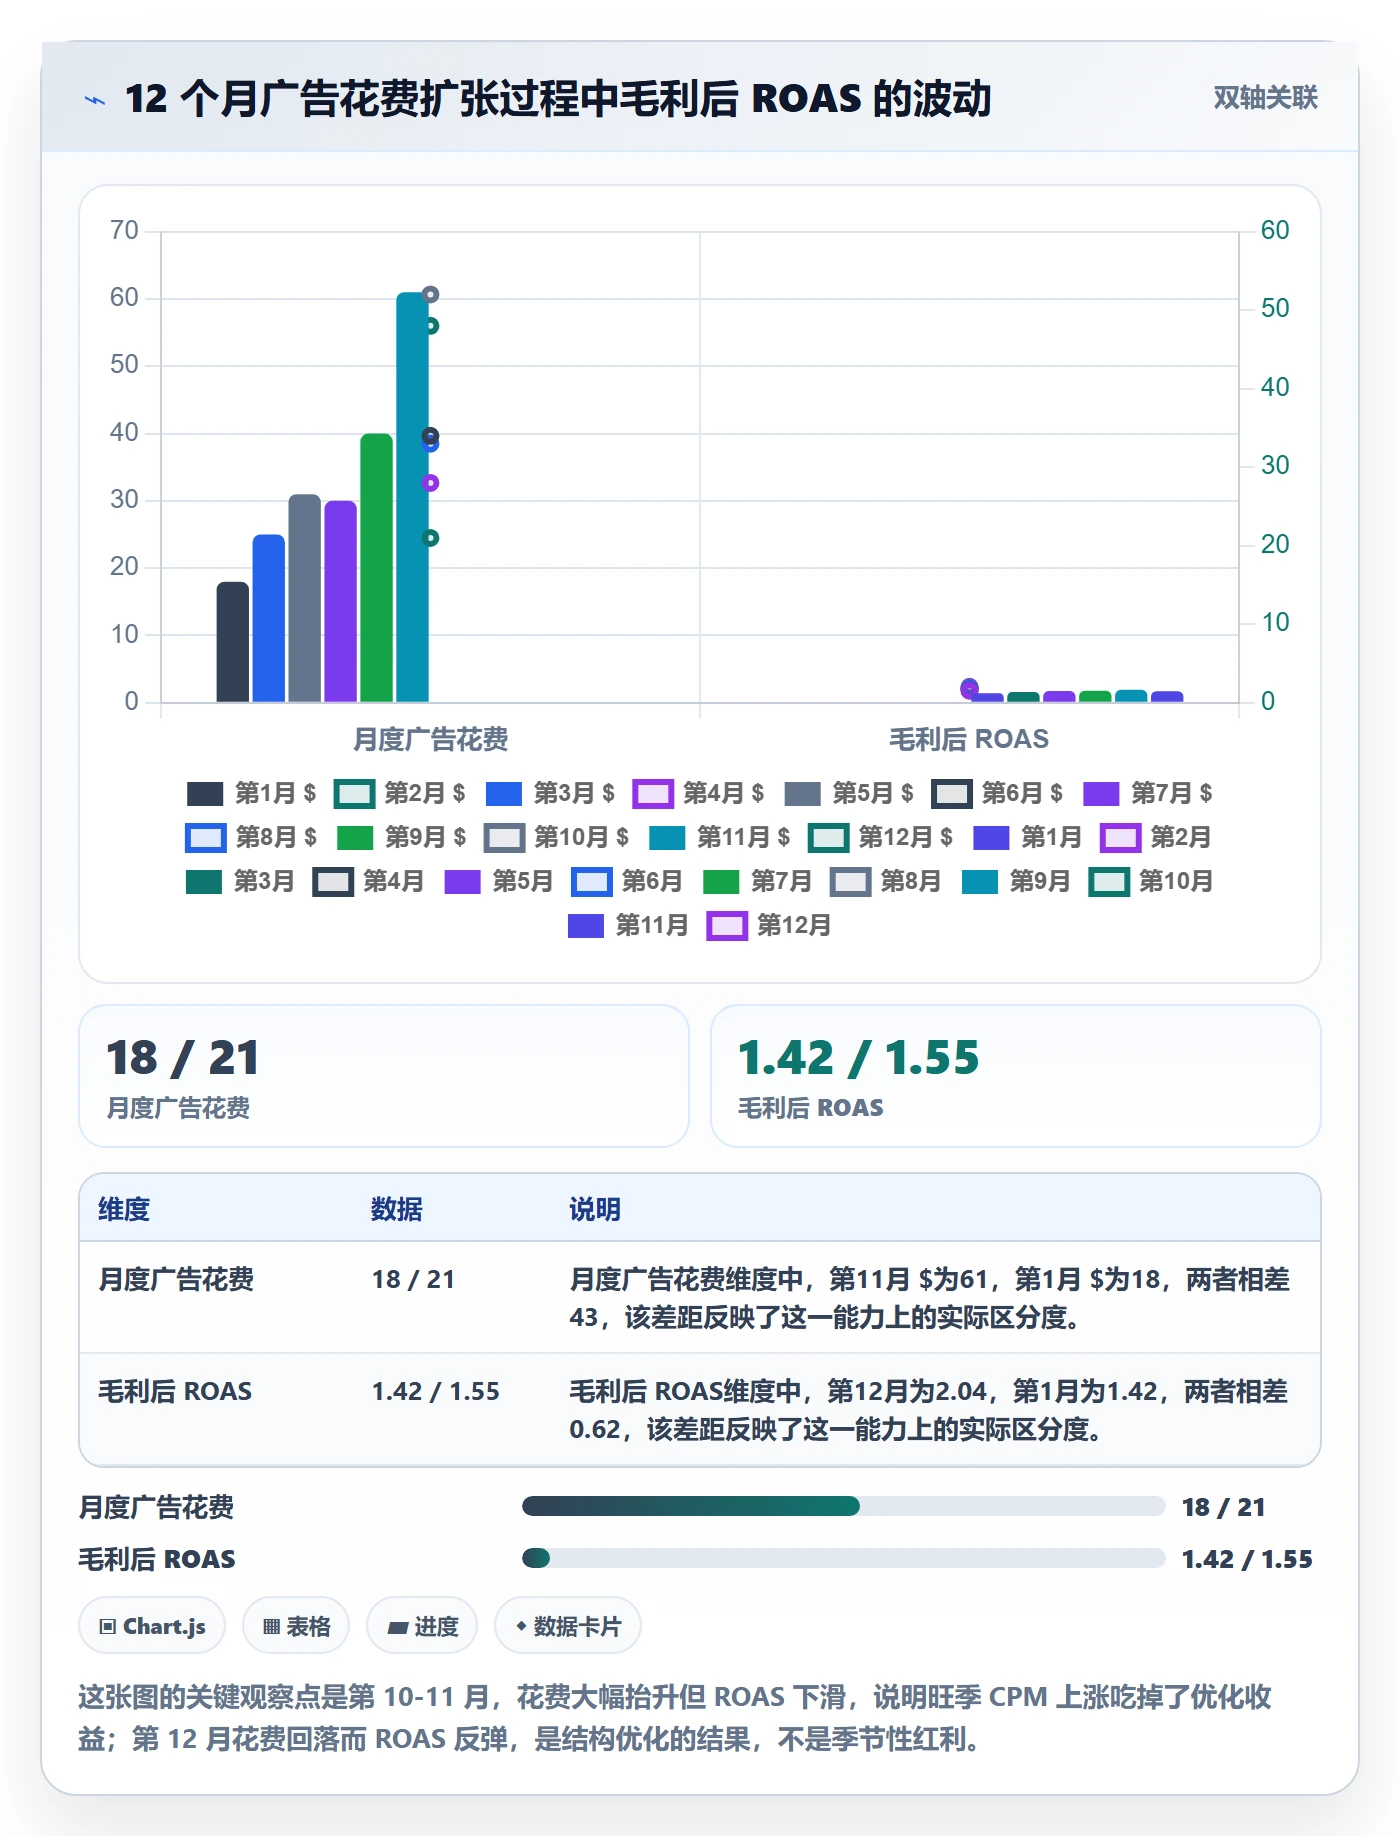Click the 第7月 $ purple legend swatch
1400x1836 pixels.
coord(1101,794)
